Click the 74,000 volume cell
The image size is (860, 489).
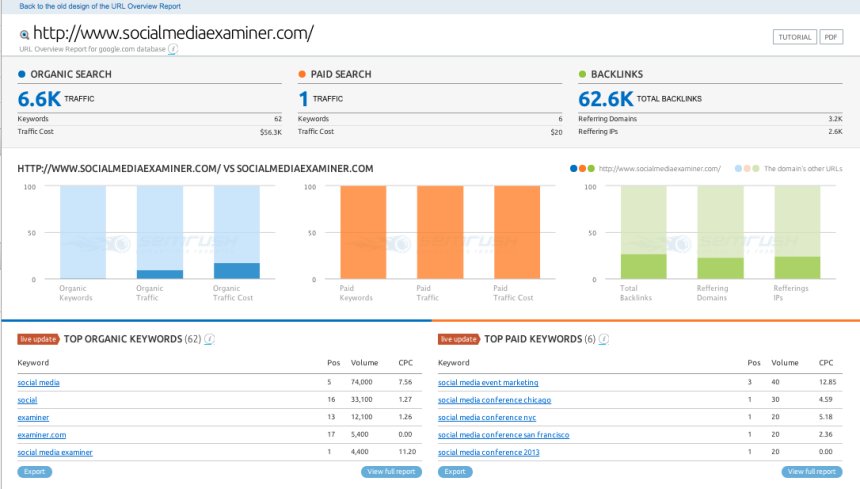[x=361, y=382]
